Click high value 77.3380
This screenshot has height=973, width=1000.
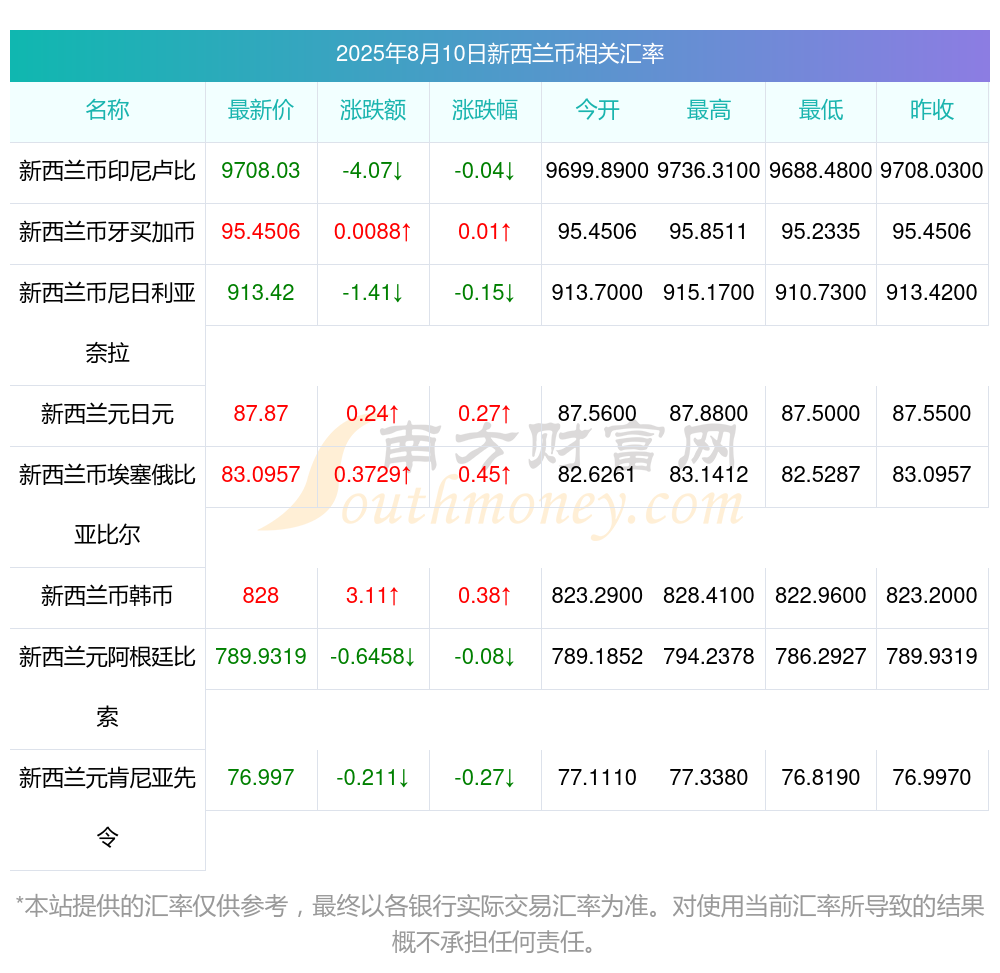709,777
